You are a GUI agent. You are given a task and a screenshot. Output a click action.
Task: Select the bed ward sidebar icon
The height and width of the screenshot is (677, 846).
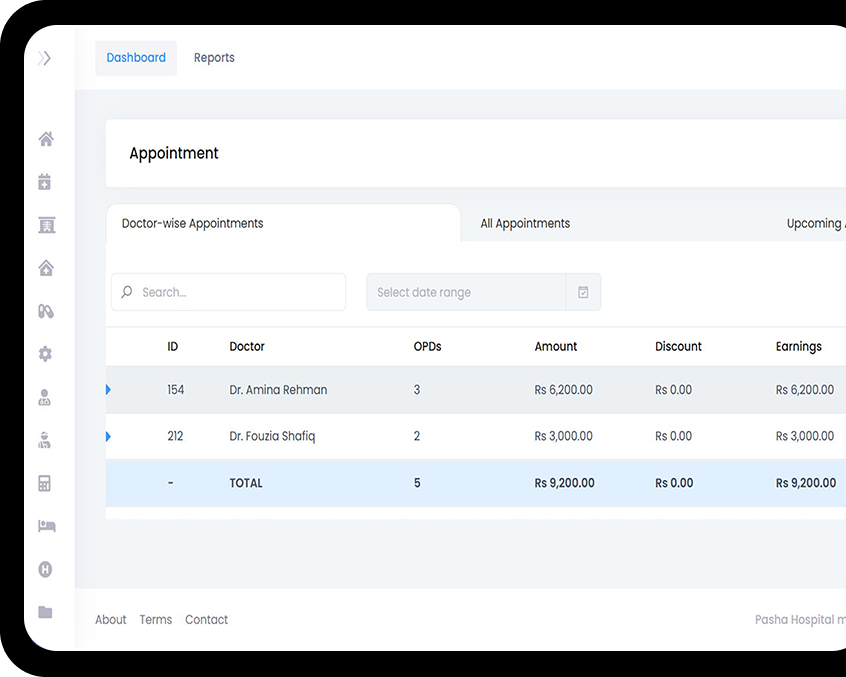click(45, 526)
